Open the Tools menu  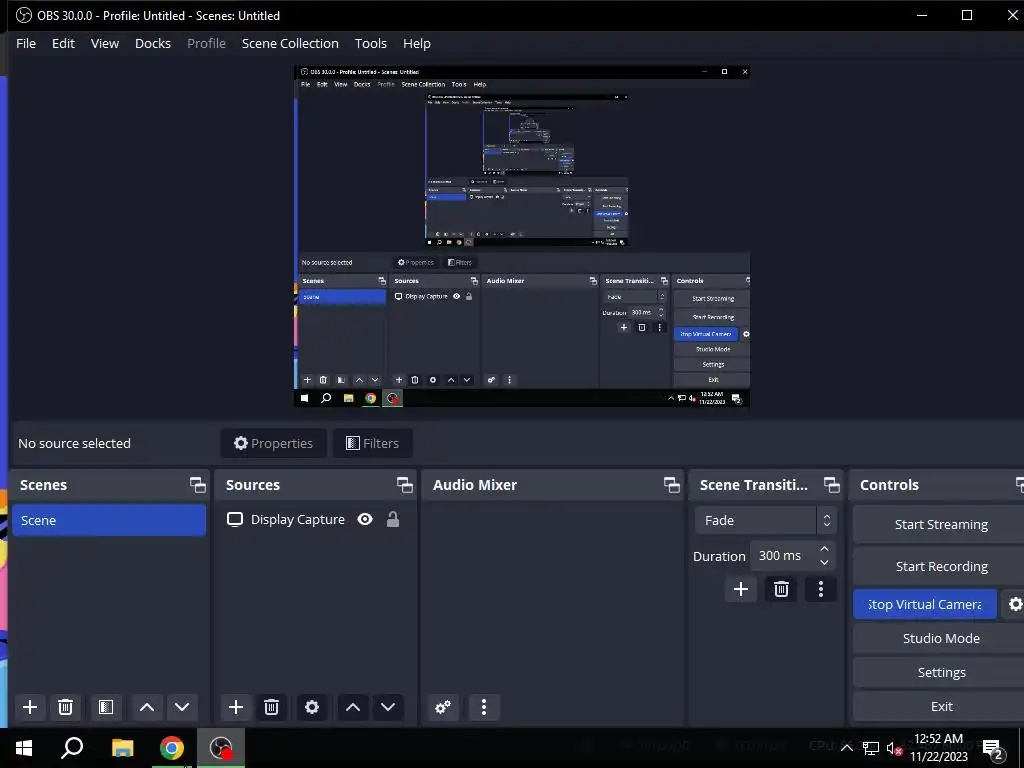pos(371,43)
